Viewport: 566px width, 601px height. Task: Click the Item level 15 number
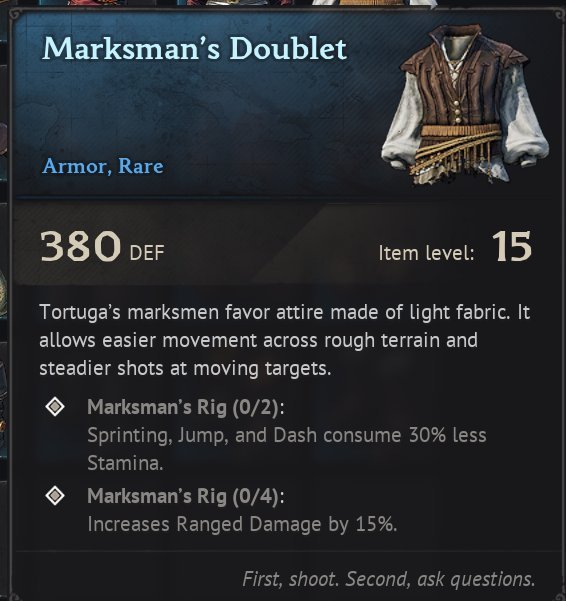pyautogui.click(x=512, y=246)
